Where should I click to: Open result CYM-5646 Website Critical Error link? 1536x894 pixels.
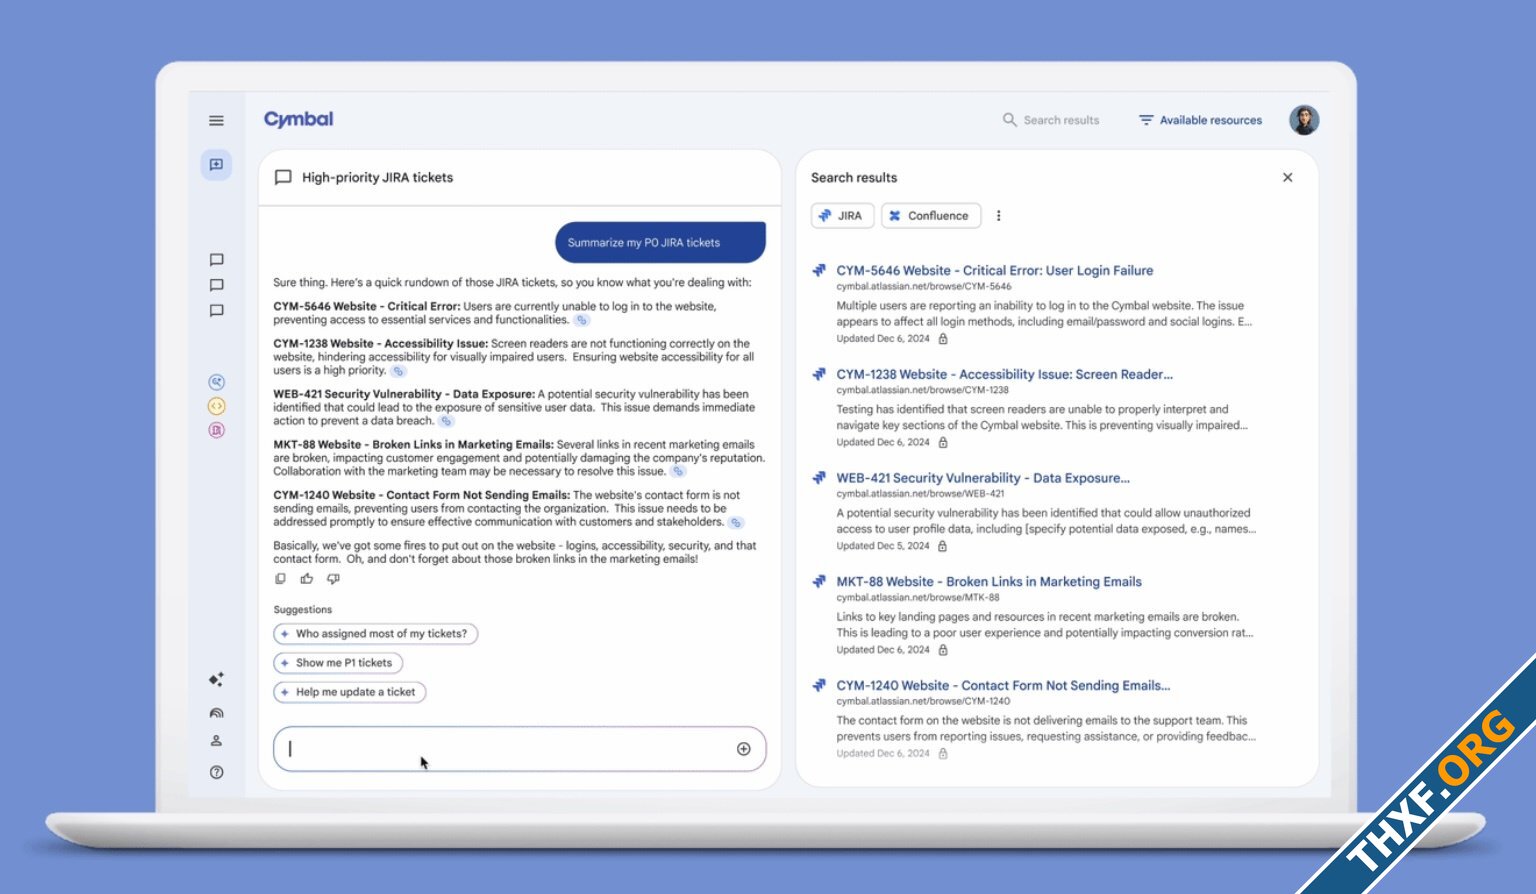(x=995, y=271)
